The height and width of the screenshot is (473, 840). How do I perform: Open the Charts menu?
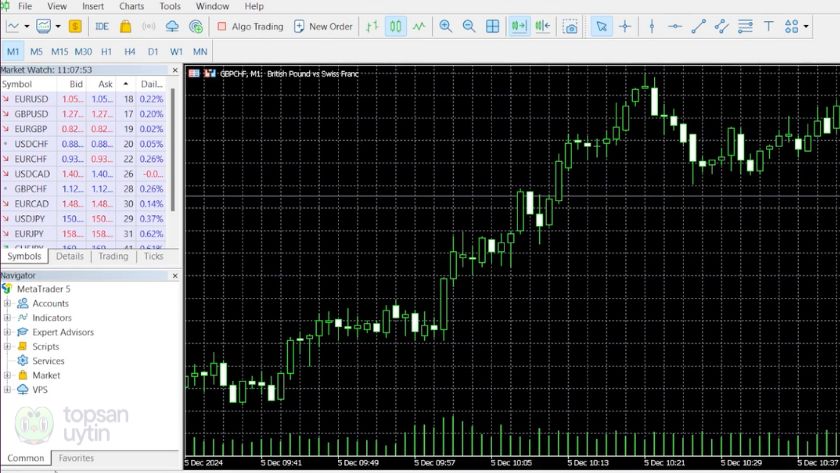pos(131,6)
